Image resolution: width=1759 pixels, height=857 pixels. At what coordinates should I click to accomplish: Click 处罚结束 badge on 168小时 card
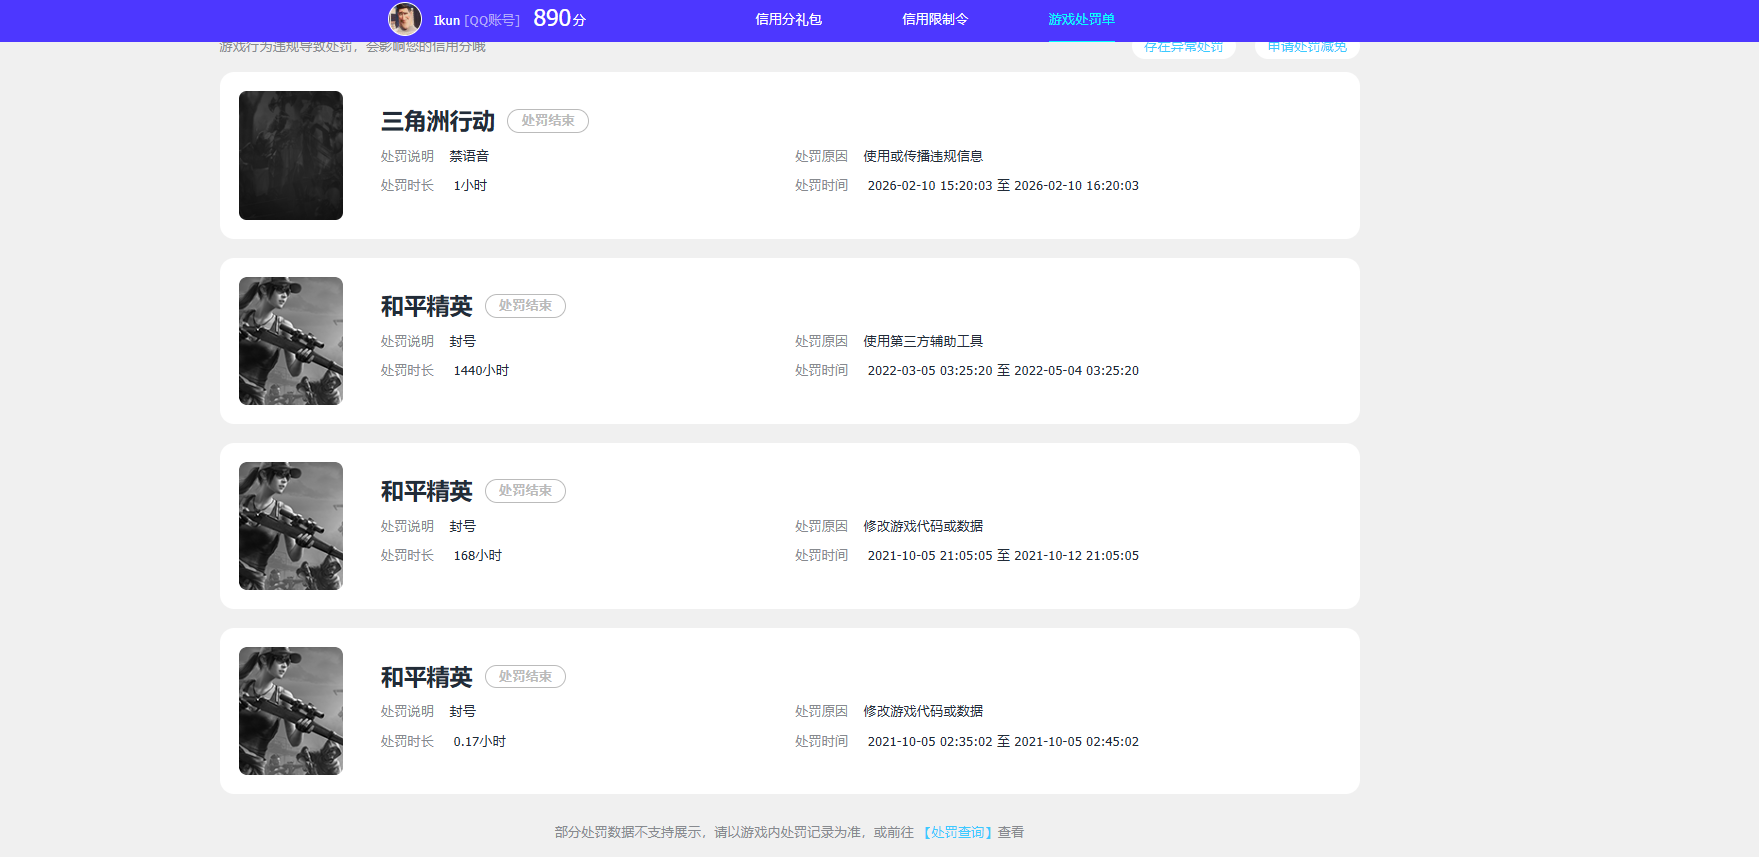coord(525,491)
